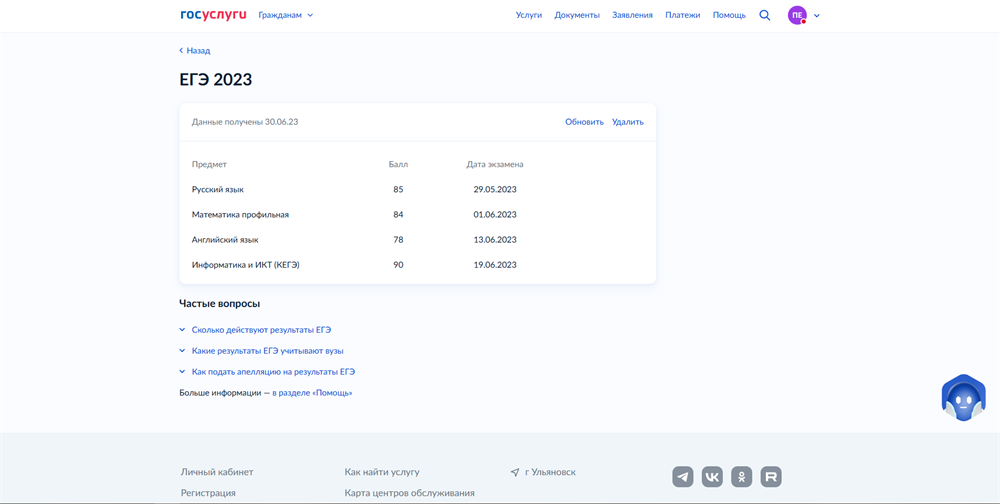Open the Услуги menu item
The height and width of the screenshot is (504, 1000).
tap(529, 15)
